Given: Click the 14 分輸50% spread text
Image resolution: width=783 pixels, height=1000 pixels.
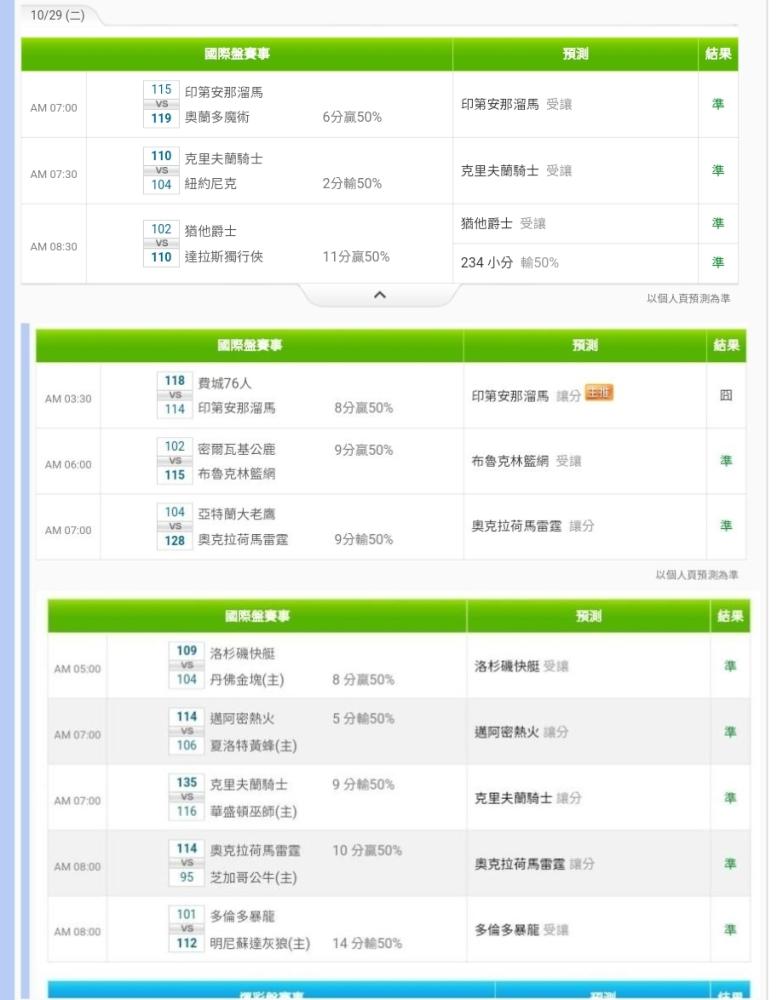Looking at the screenshot, I should pos(367,943).
